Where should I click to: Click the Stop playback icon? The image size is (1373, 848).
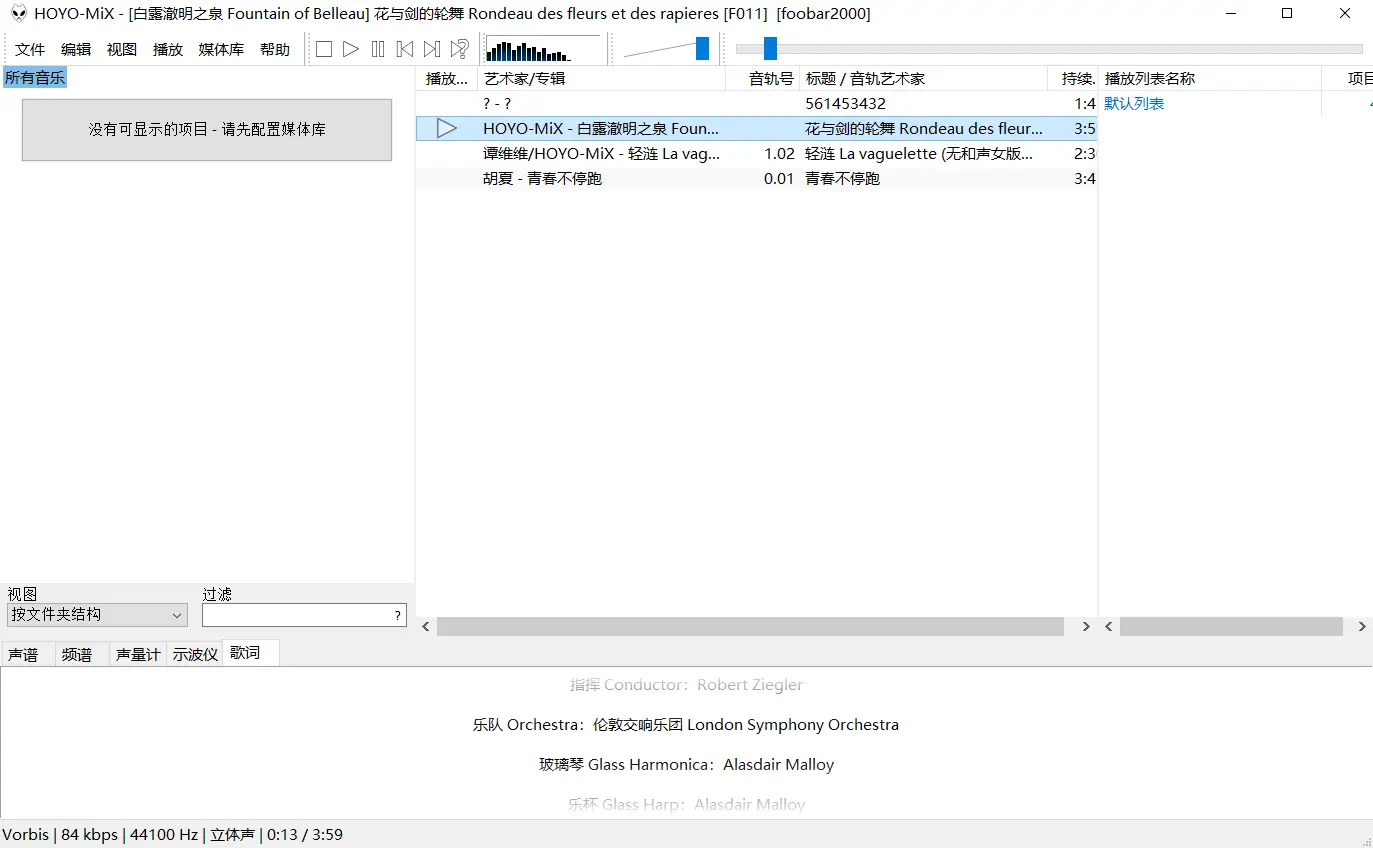coord(324,48)
